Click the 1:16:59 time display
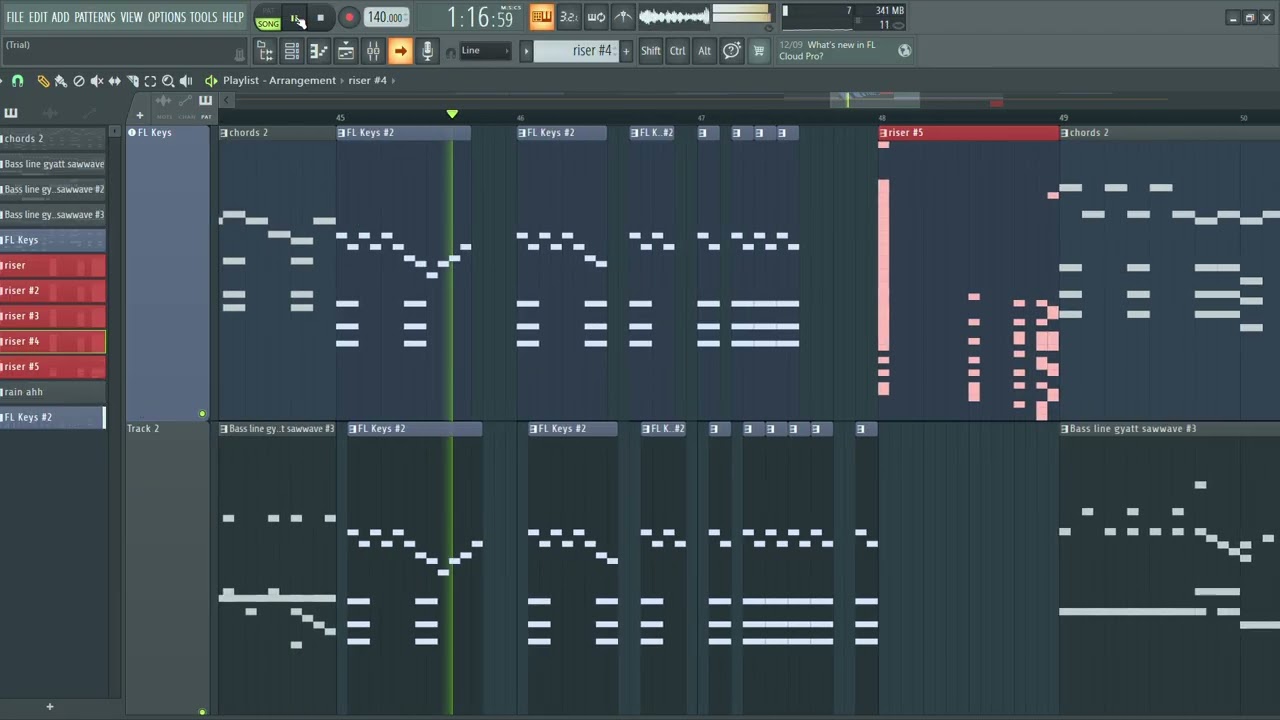1280x720 pixels. coord(480,17)
